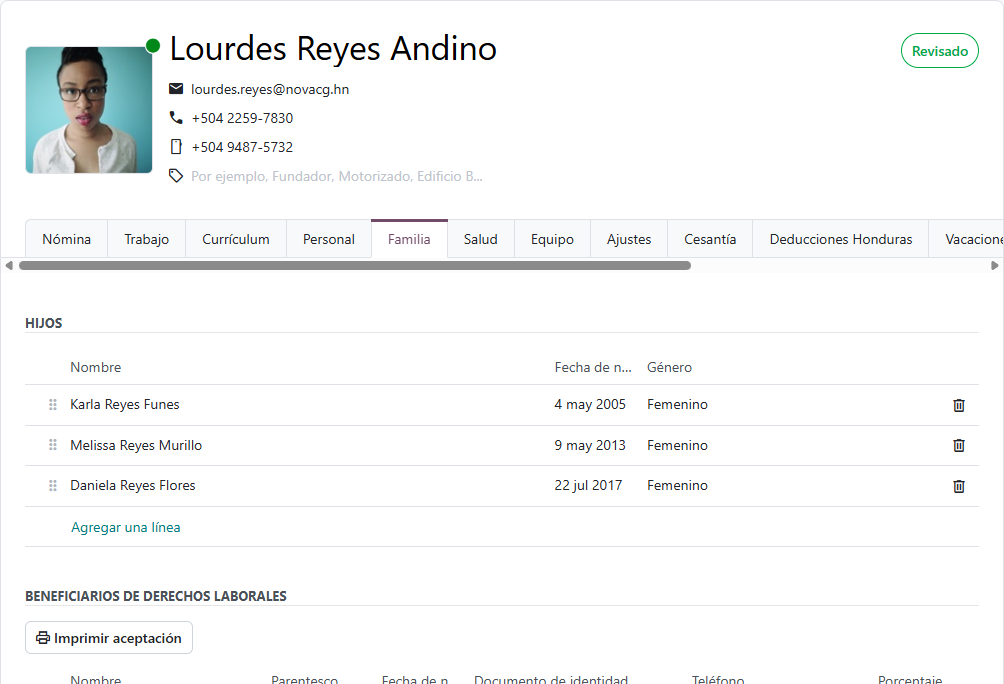Delete the Melissa Reyes Murillo row
This screenshot has width=1004, height=684.
(959, 445)
